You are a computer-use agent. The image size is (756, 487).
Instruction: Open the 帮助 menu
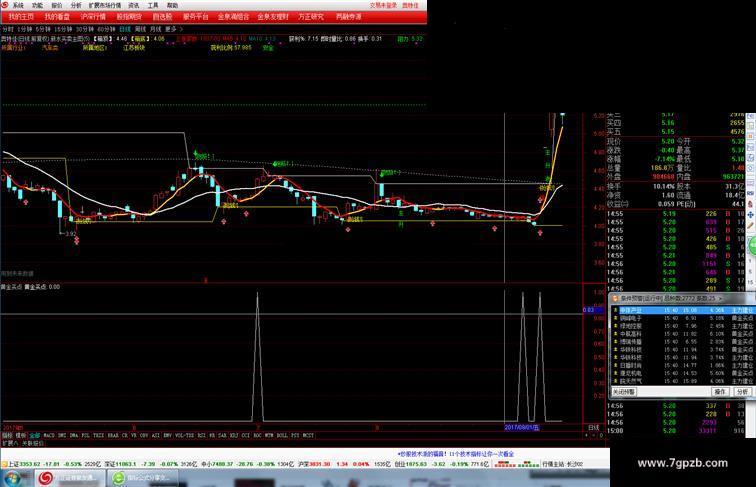[x=172, y=5]
